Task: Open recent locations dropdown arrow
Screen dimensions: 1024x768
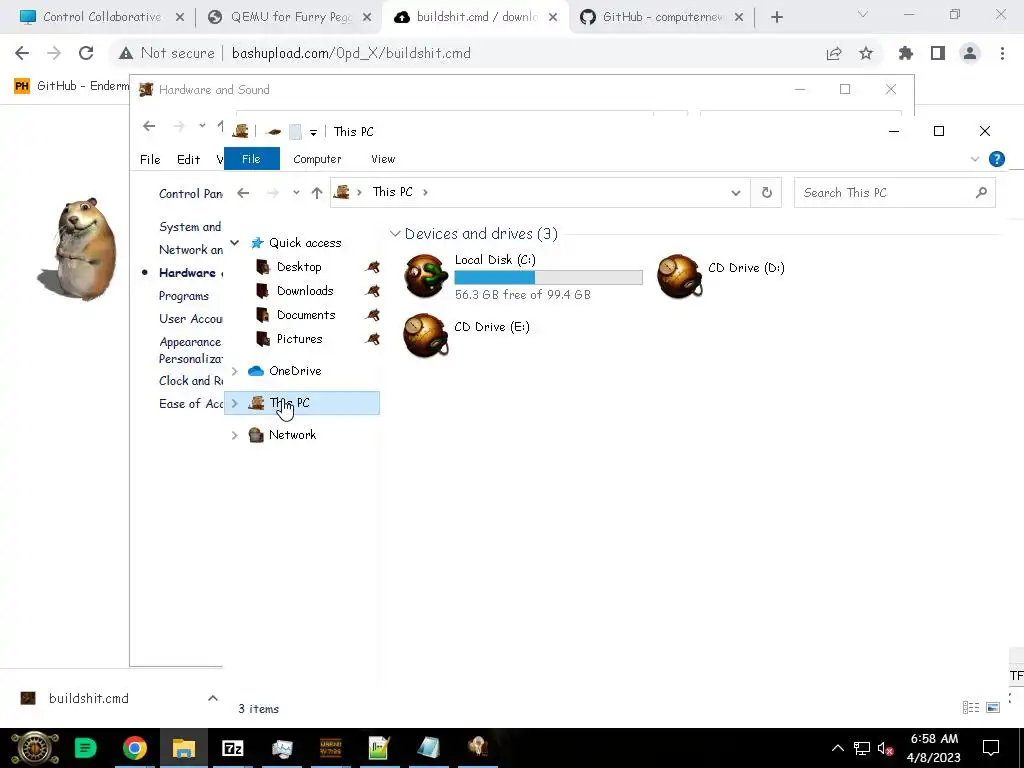Action: point(296,193)
